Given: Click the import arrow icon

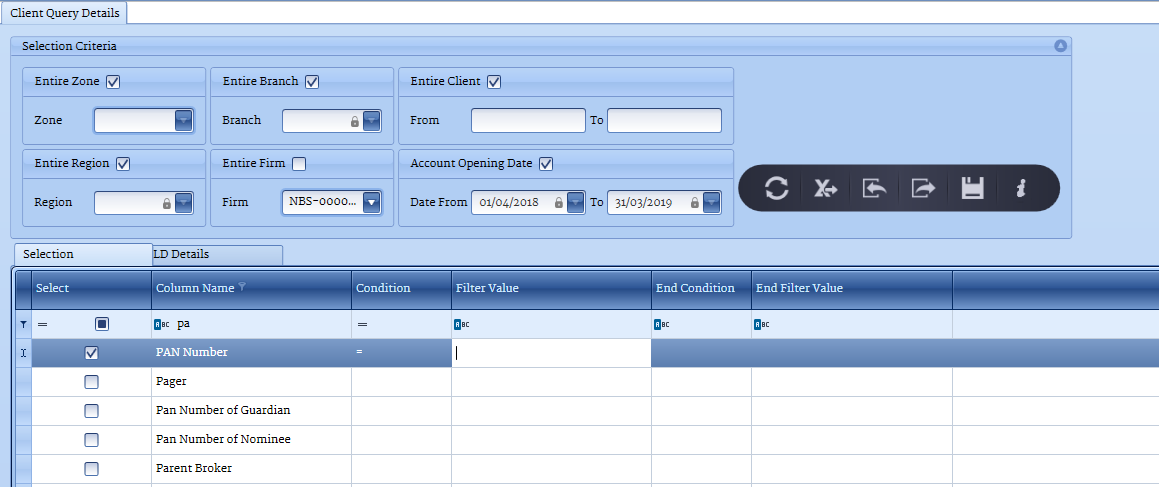Looking at the screenshot, I should [x=874, y=188].
